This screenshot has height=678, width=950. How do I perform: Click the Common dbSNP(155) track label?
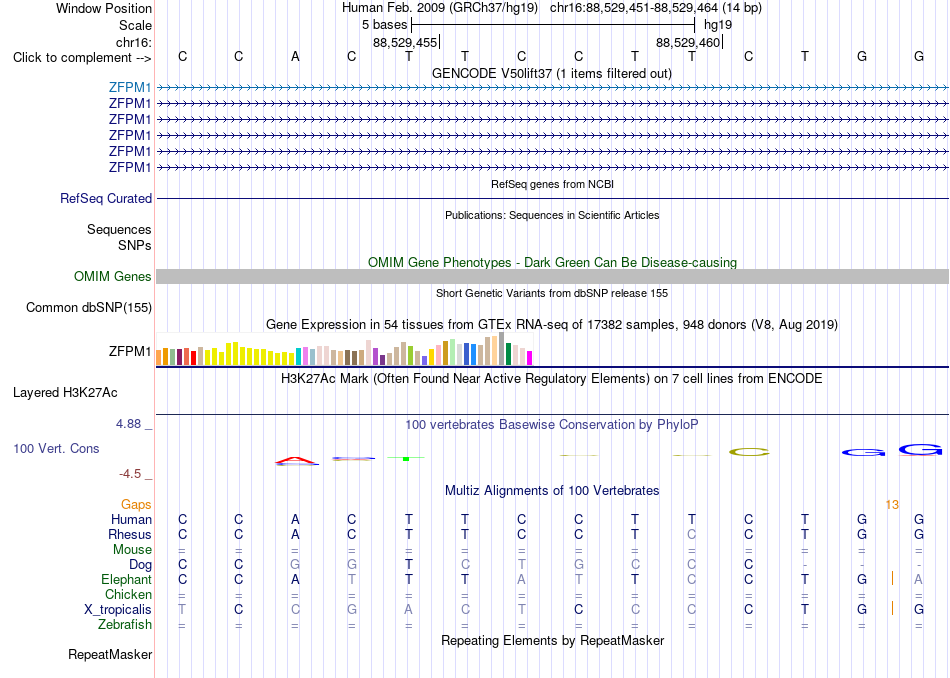(89, 308)
